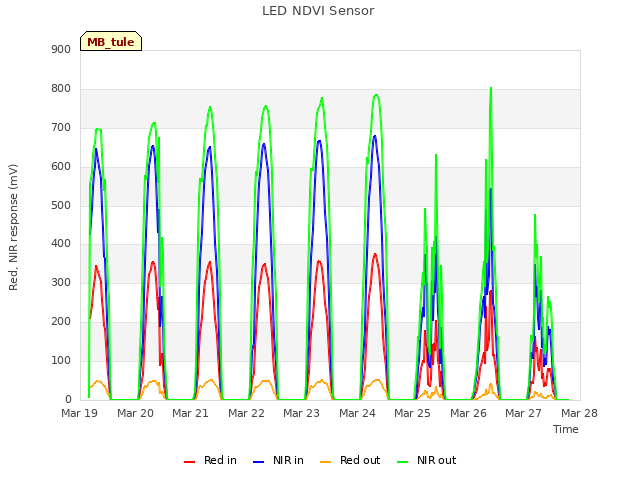
Task: Click the Mar 24 x-axis tick label
Action: pyautogui.click(x=357, y=413)
